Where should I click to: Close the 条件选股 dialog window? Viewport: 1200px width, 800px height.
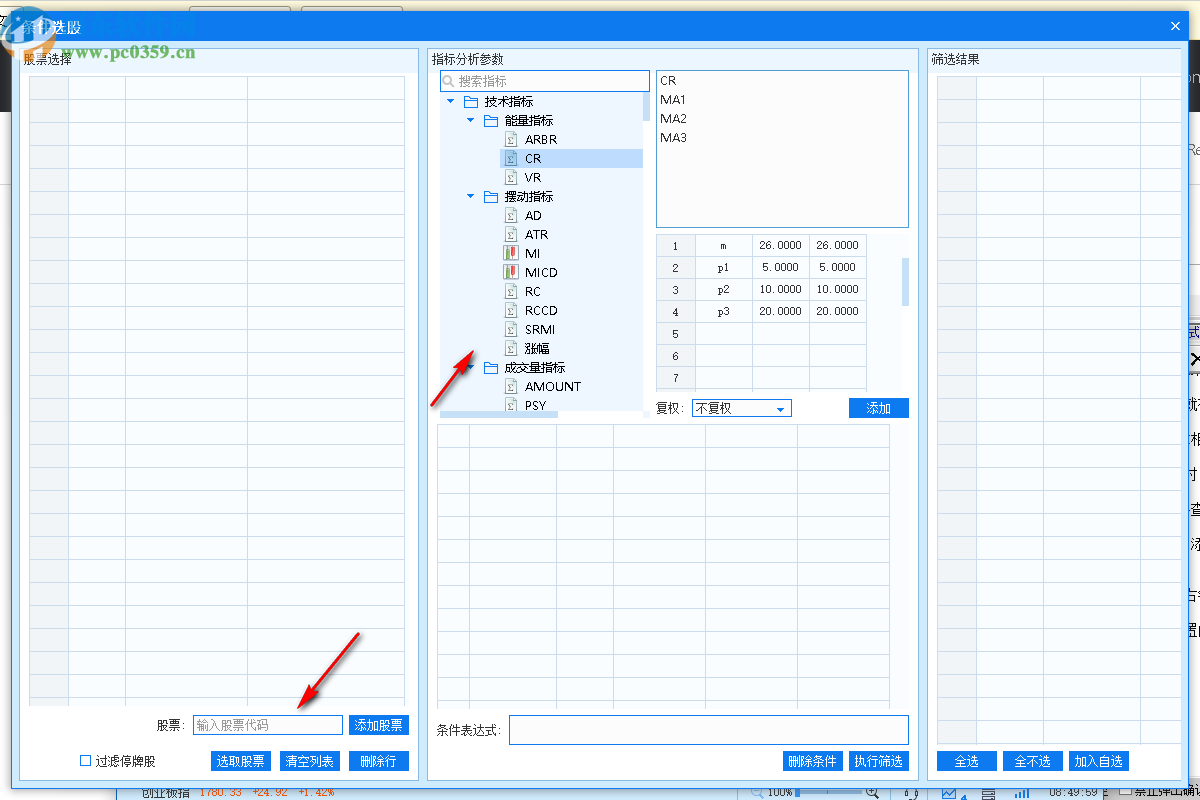point(1175,27)
